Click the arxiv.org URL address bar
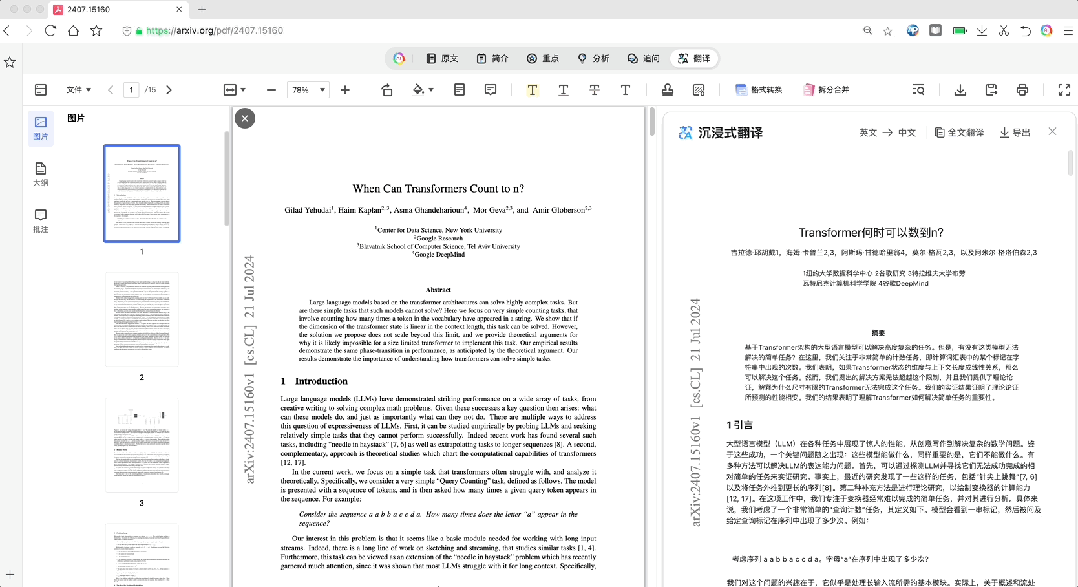Screen dimensions: 1078x587 (214, 30)
